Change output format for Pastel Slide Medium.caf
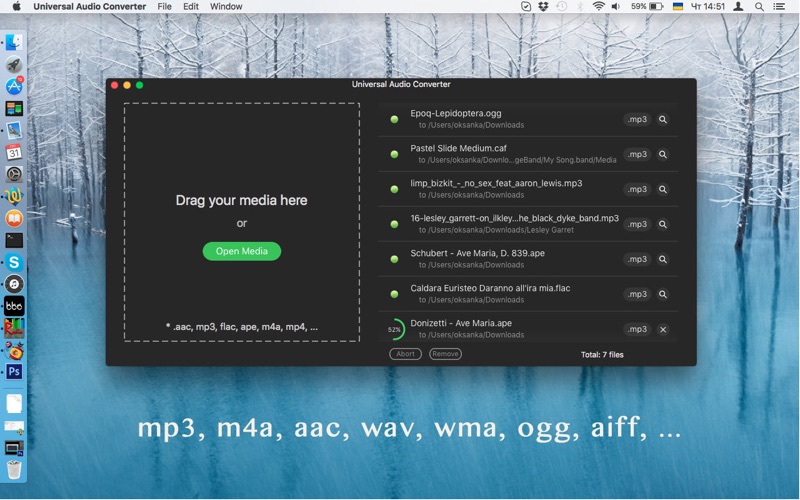This screenshot has width=800, height=500. click(636, 154)
